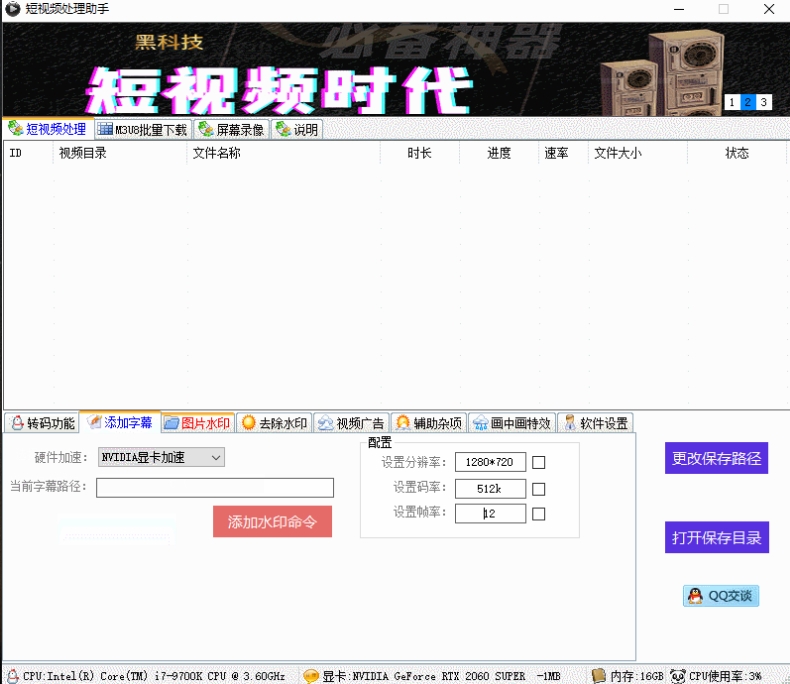
Task: Click QQ penguin icon on QQ交谈 button
Action: 695,596
